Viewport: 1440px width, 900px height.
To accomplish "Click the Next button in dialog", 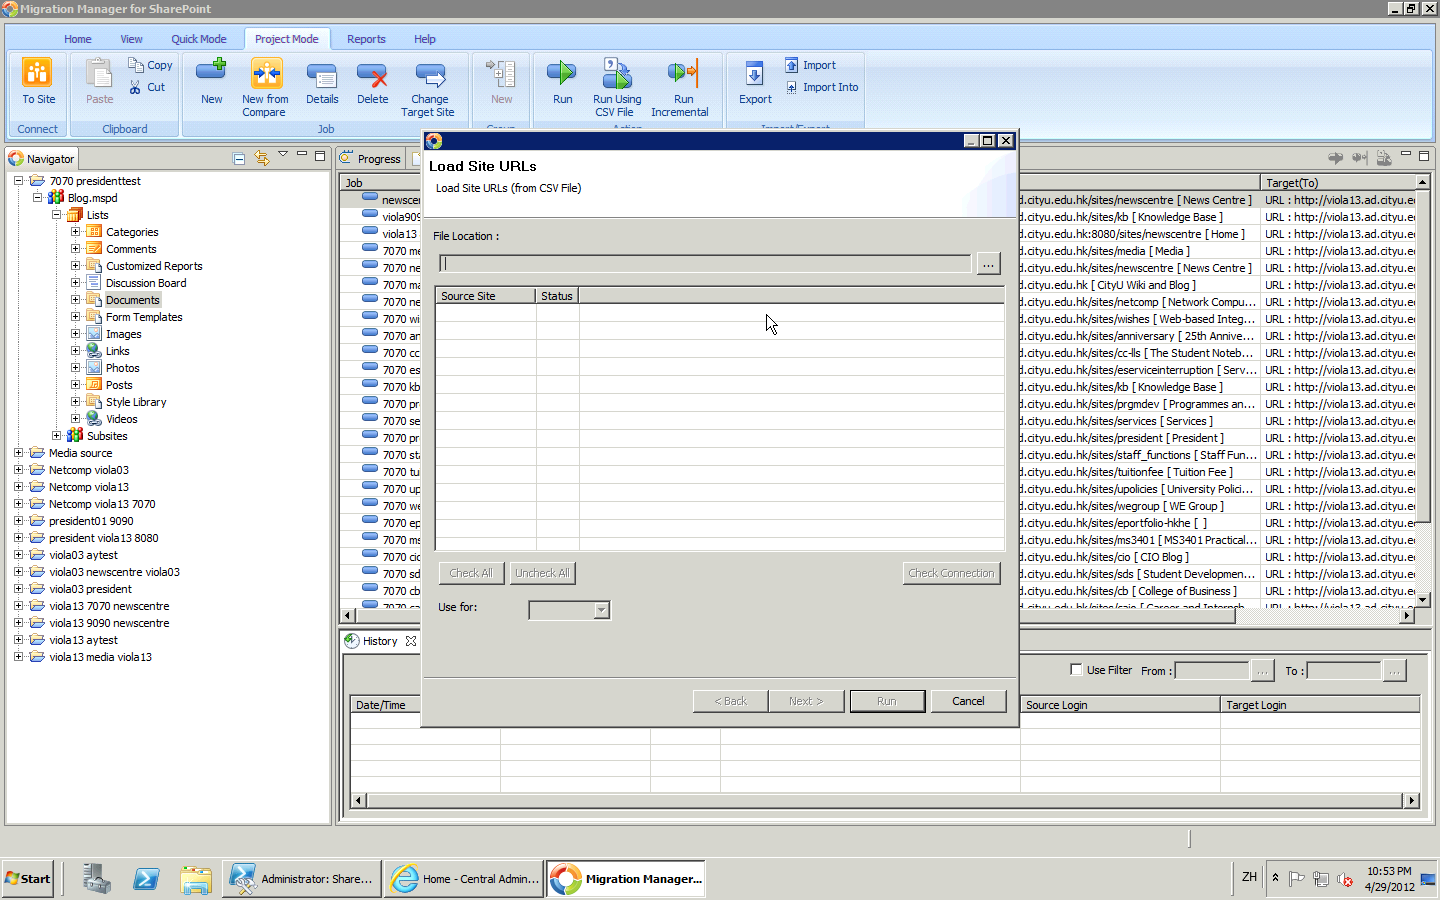I will coord(806,701).
